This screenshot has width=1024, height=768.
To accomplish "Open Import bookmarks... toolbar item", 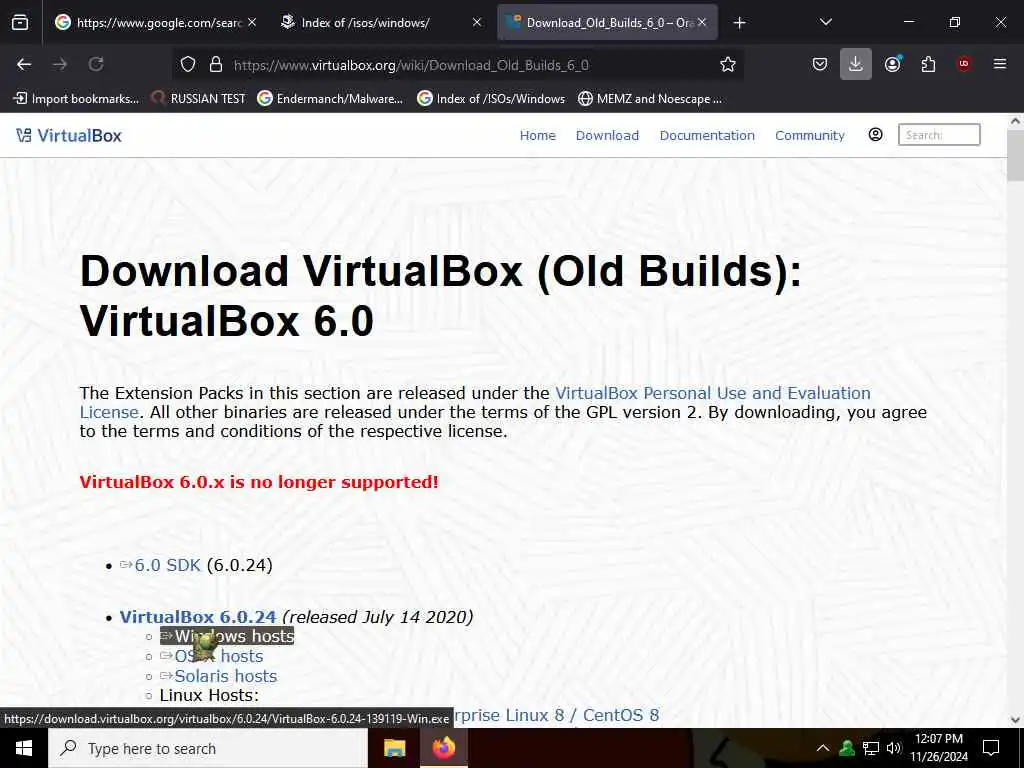I will [76, 99].
